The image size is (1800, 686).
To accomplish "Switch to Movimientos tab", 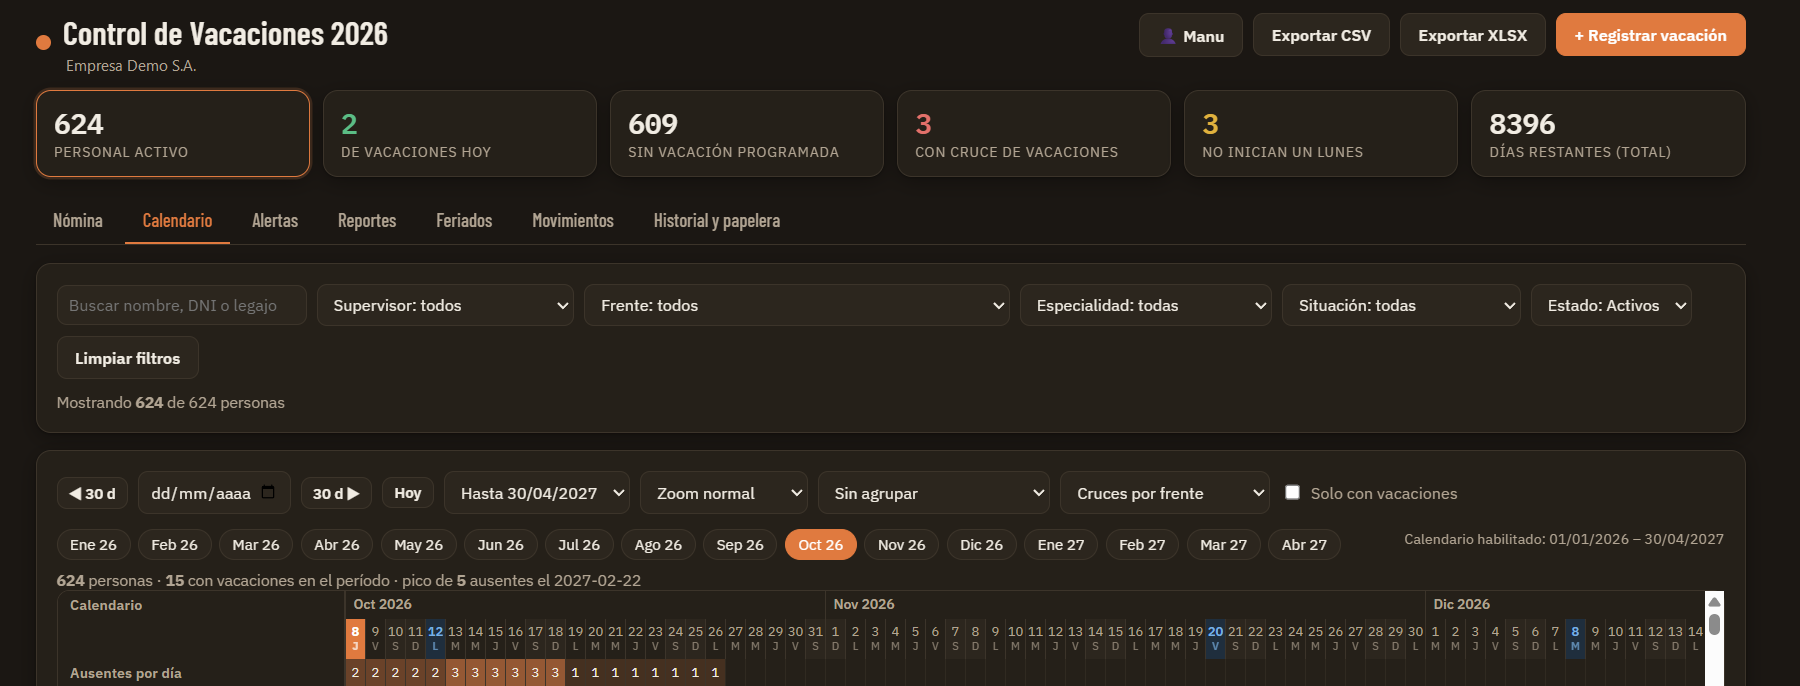I will click(573, 221).
